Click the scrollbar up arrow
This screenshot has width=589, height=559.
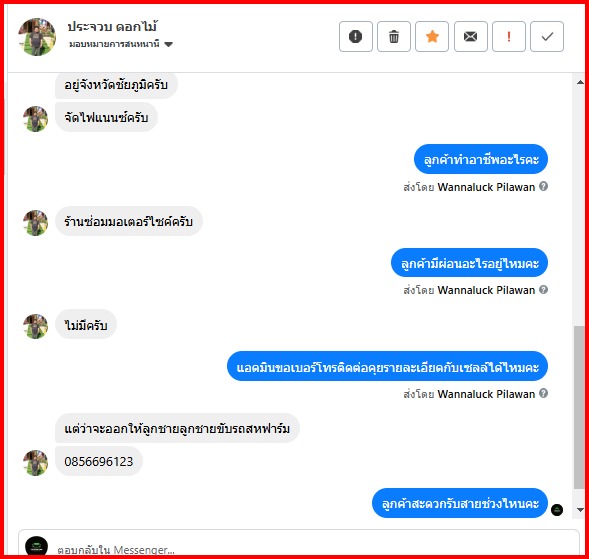[x=580, y=82]
